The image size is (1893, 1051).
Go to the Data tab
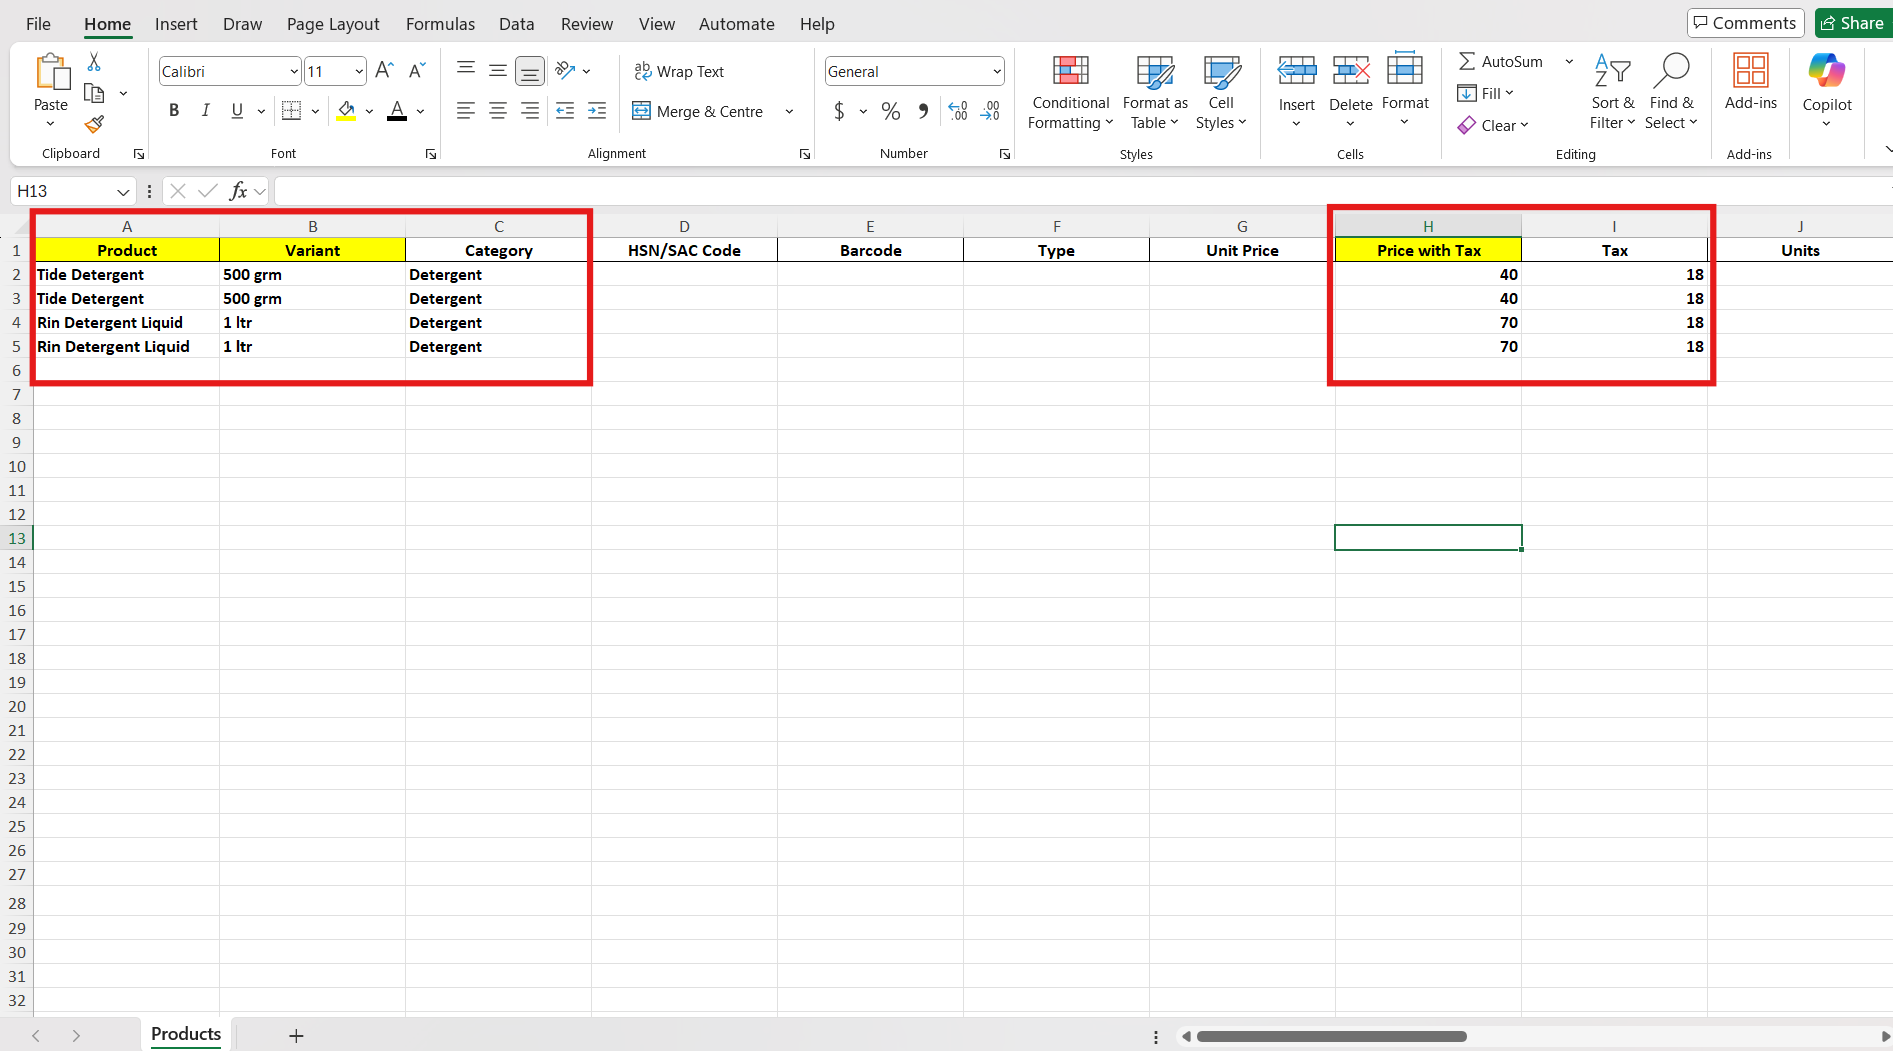(x=516, y=24)
